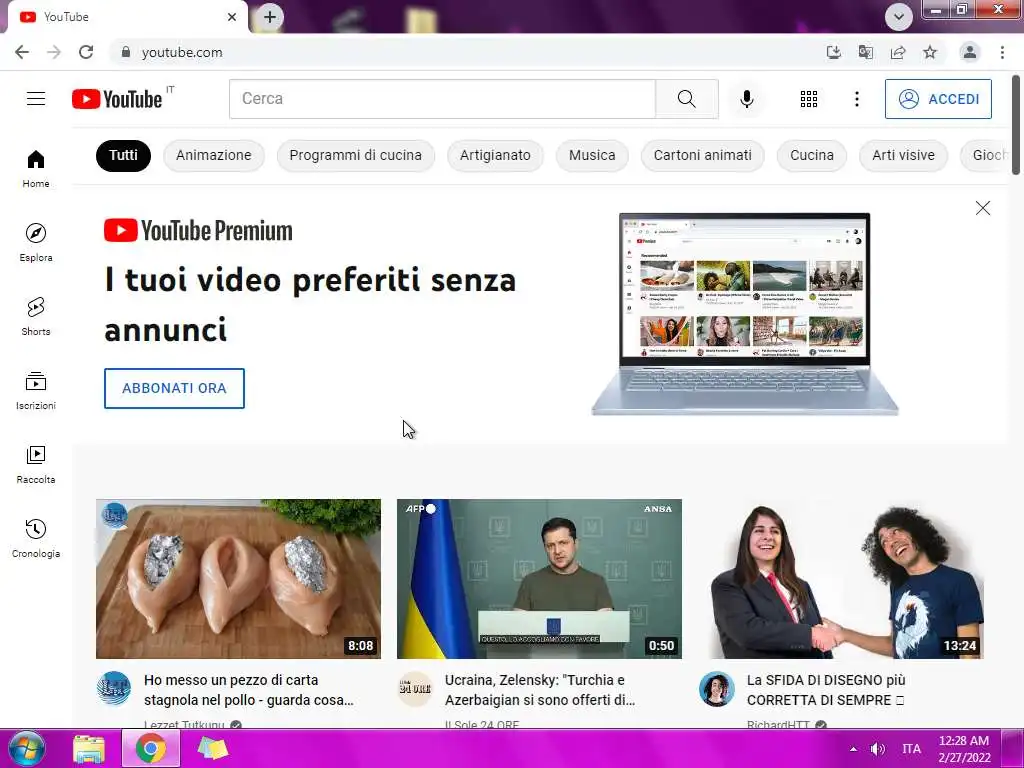The height and width of the screenshot is (768, 1024).
Task: Select the Musica filter chip
Action: tap(592, 155)
